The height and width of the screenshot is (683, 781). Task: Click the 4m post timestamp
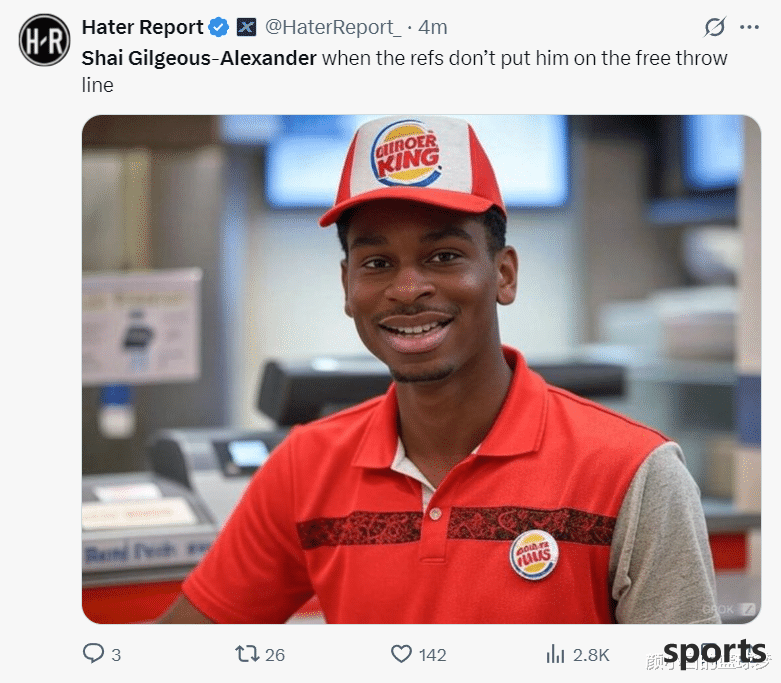[x=433, y=27]
